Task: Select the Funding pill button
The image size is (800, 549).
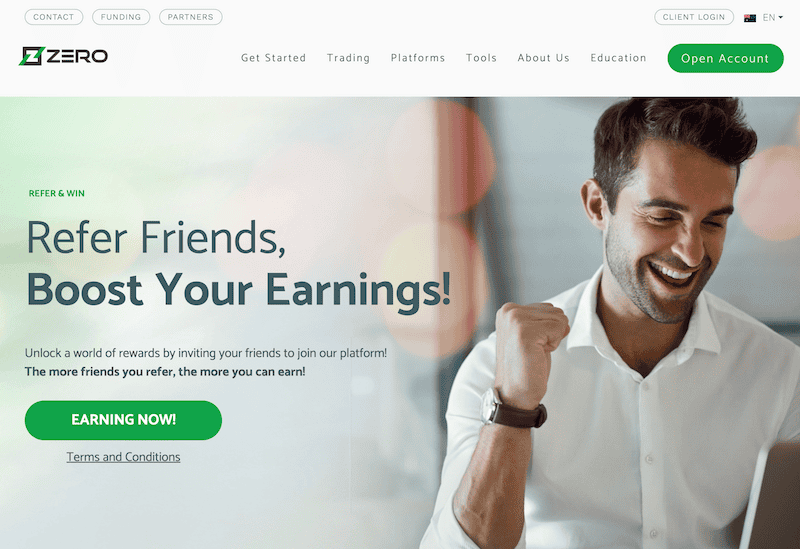Action: (x=121, y=17)
